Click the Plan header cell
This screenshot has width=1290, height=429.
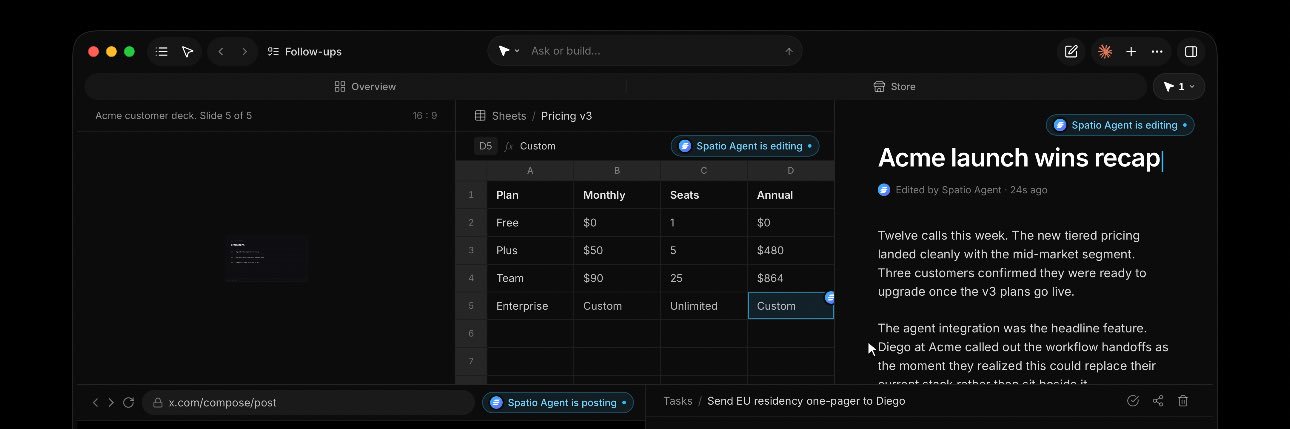click(530, 195)
